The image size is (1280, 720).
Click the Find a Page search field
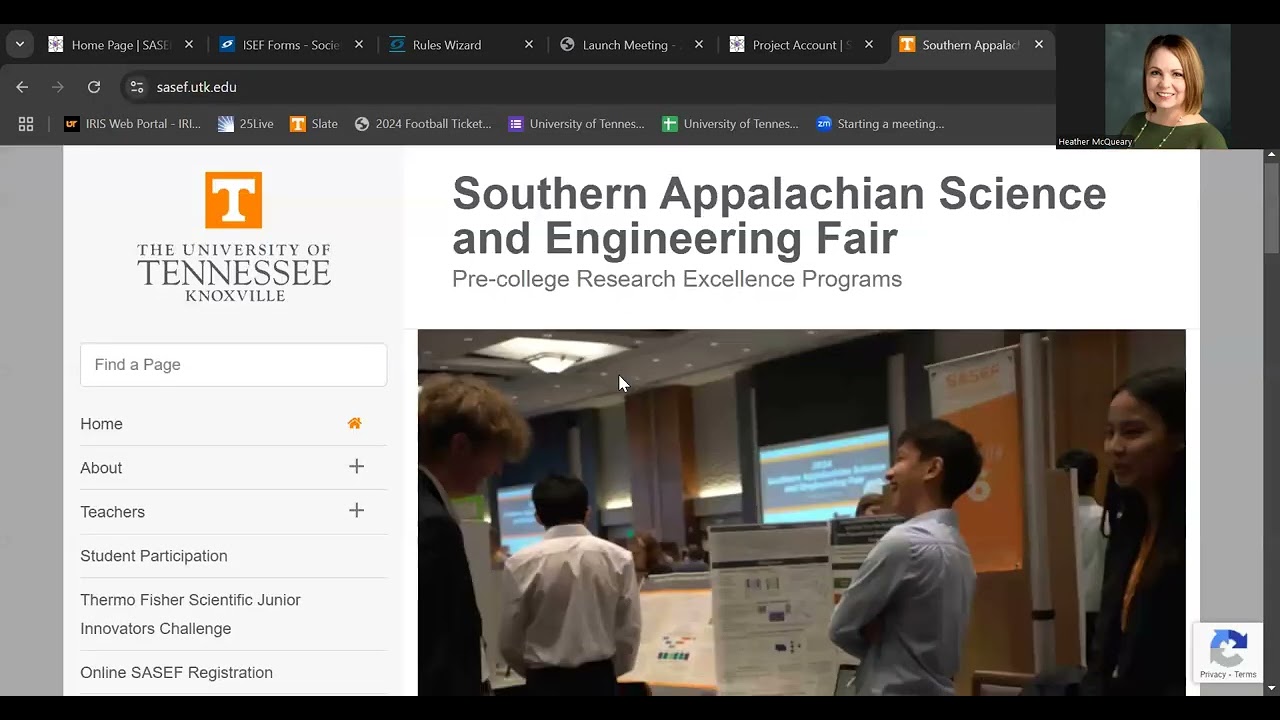coord(234,365)
